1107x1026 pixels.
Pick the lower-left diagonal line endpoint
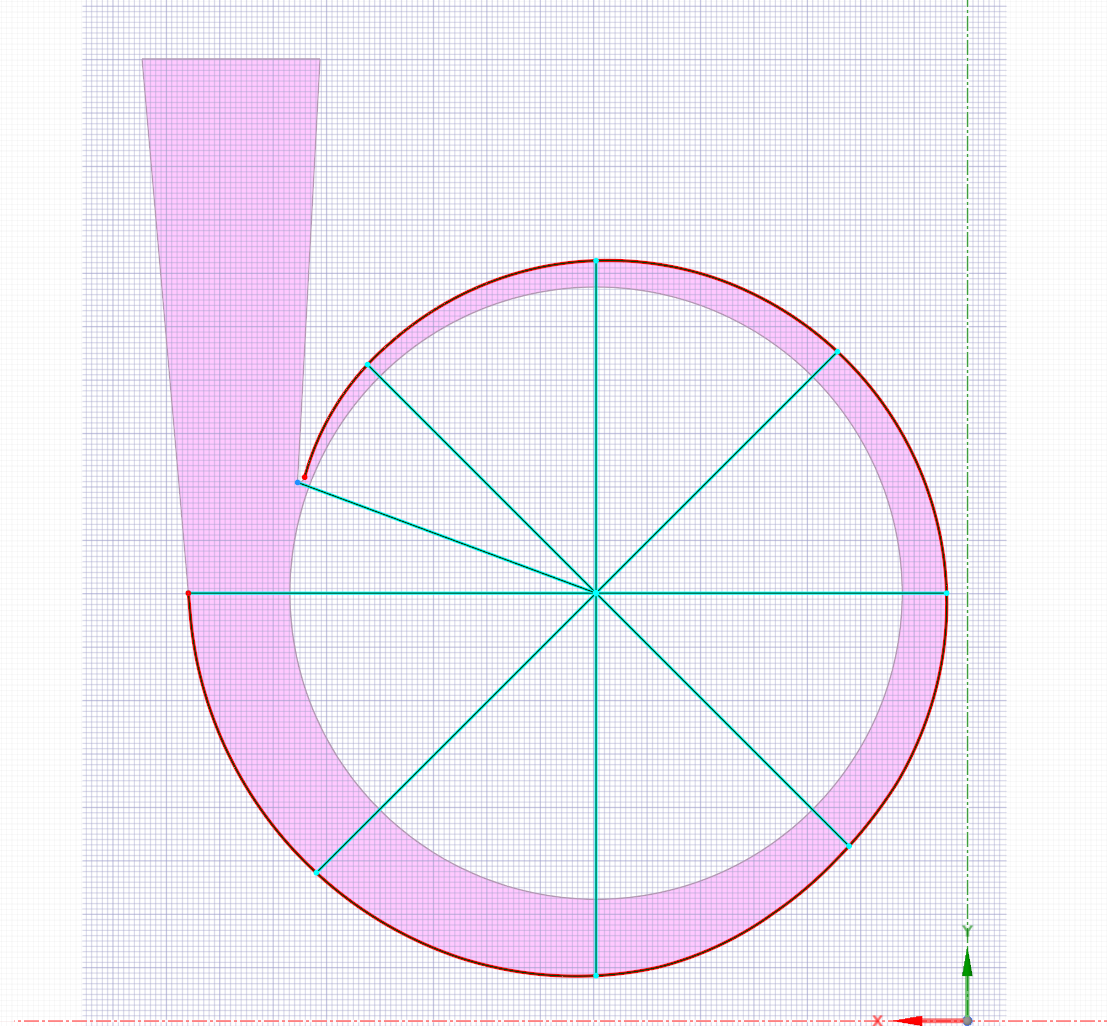click(316, 873)
